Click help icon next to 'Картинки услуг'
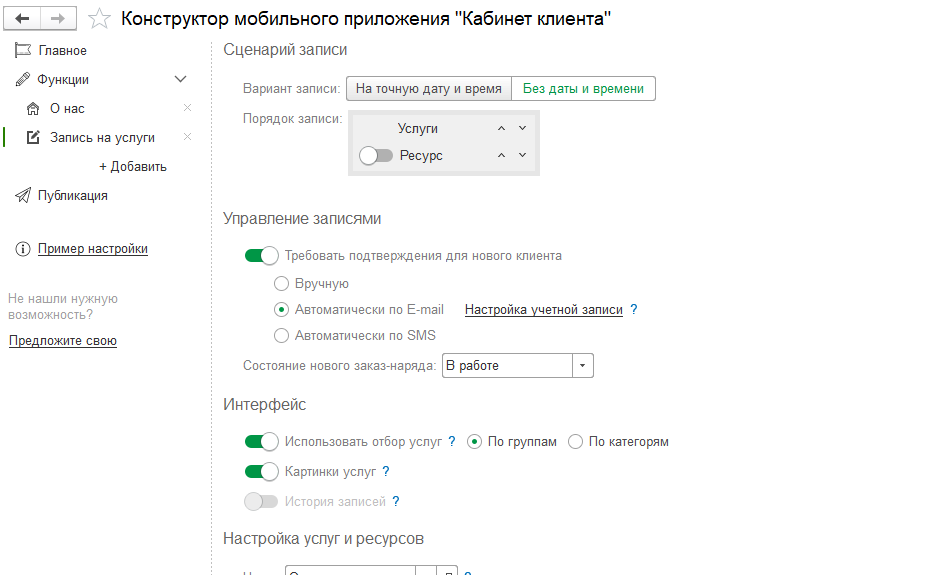The width and height of the screenshot is (941, 575). click(386, 472)
